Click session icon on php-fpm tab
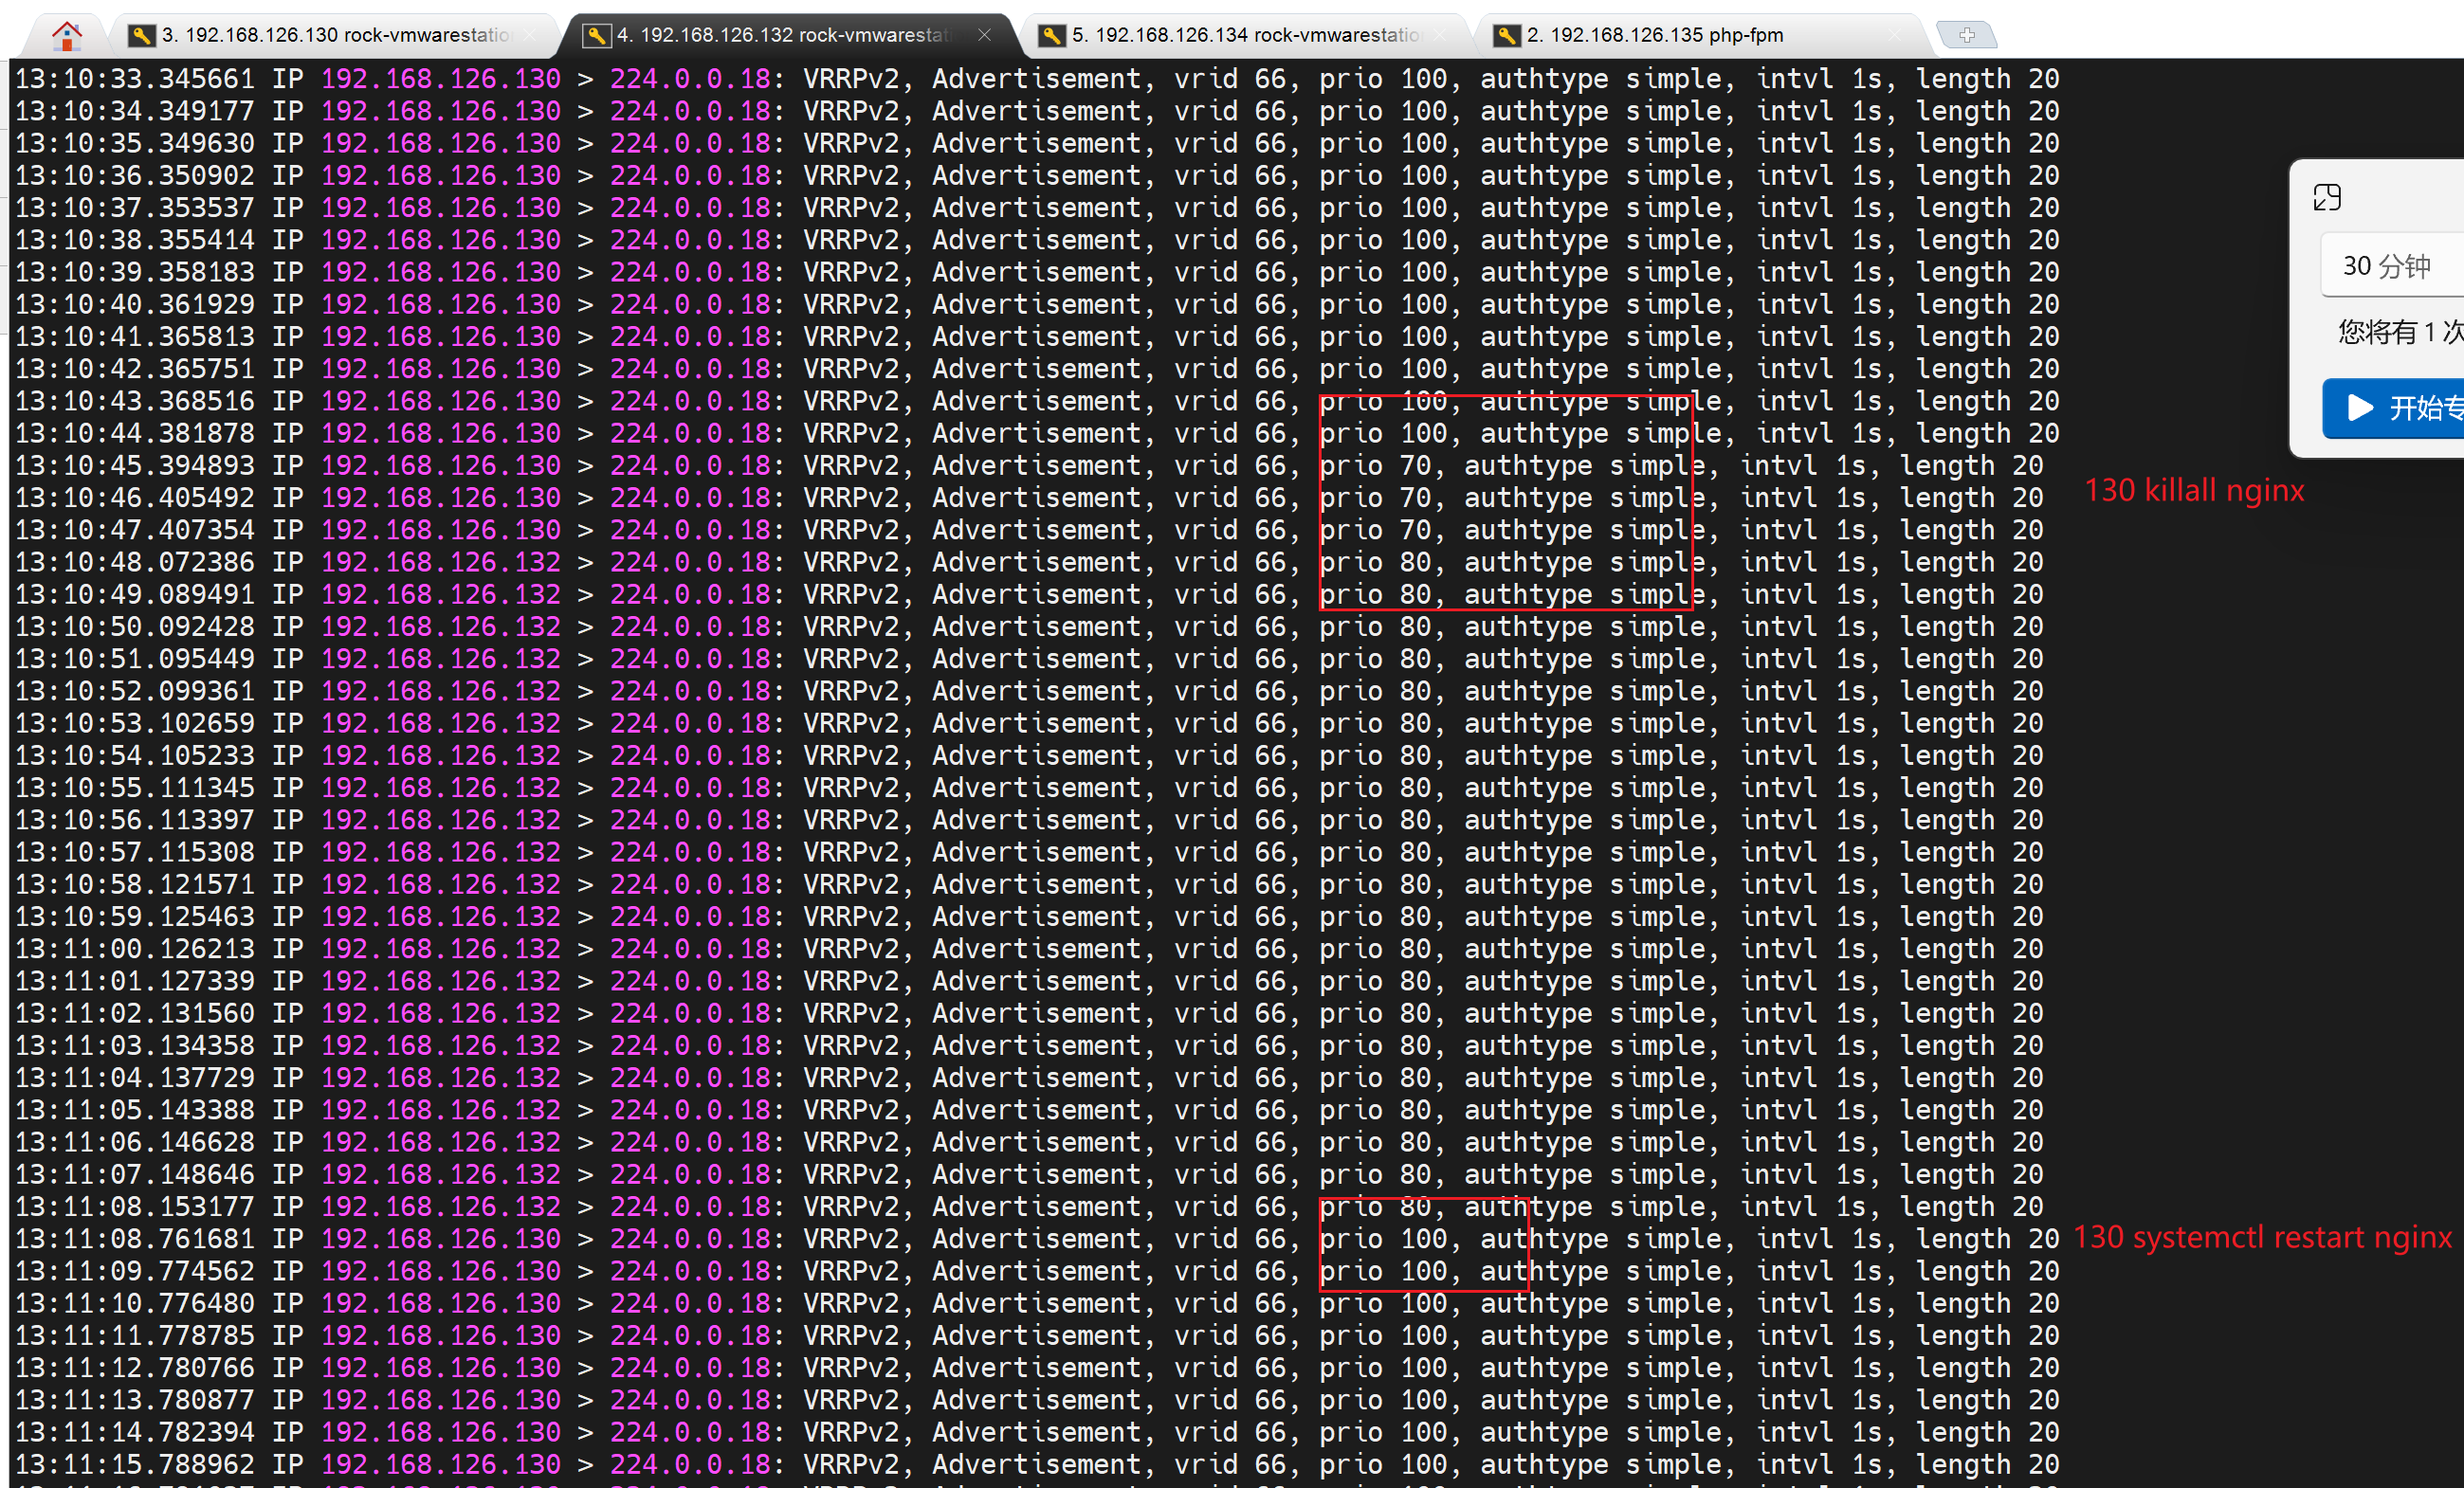The image size is (2464, 1488). tap(1506, 36)
